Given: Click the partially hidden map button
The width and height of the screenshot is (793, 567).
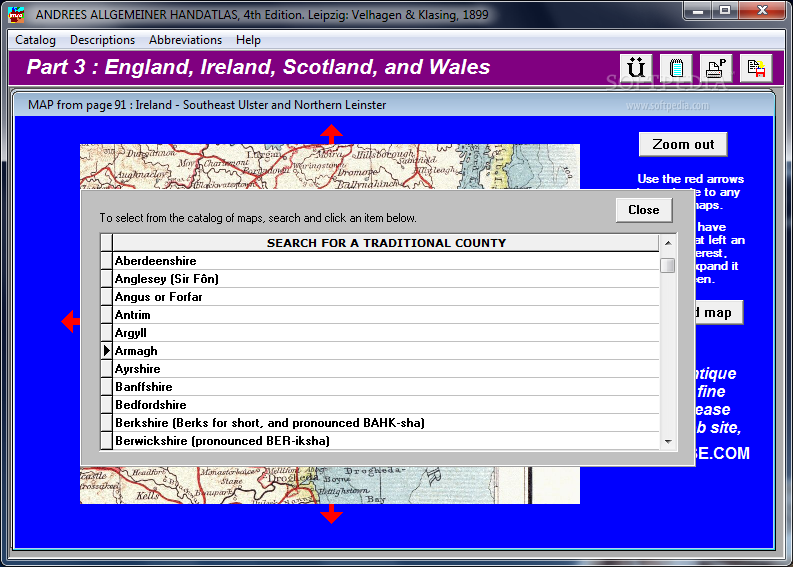Looking at the screenshot, I should pyautogui.click(x=719, y=313).
